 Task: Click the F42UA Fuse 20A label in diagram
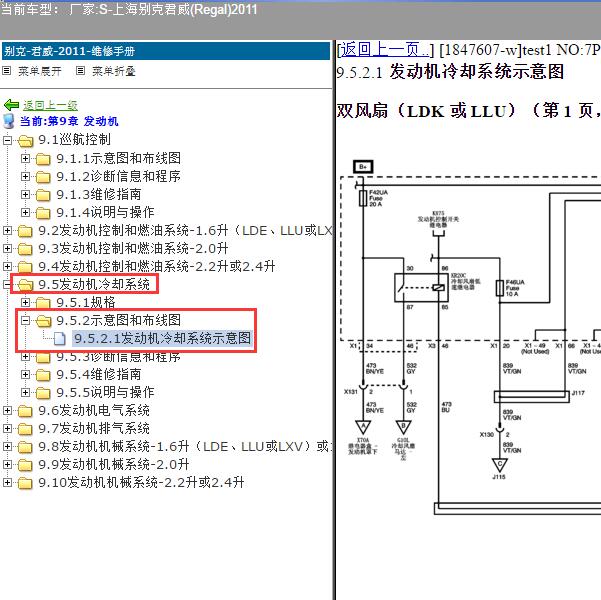coord(378,198)
